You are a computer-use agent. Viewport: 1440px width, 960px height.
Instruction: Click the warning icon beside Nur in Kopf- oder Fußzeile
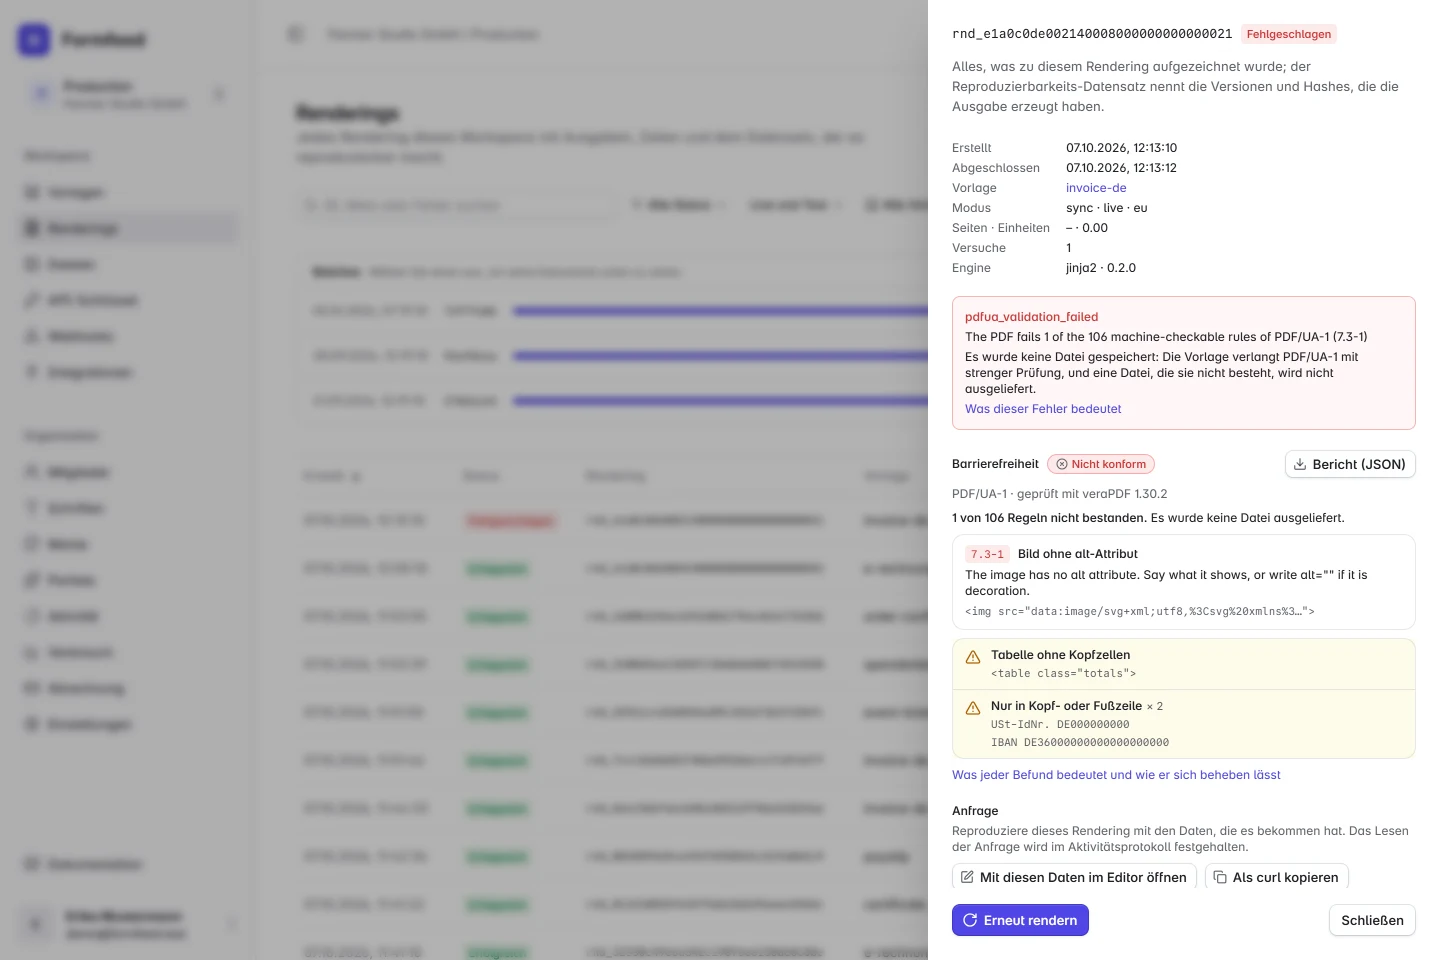[x=973, y=708]
